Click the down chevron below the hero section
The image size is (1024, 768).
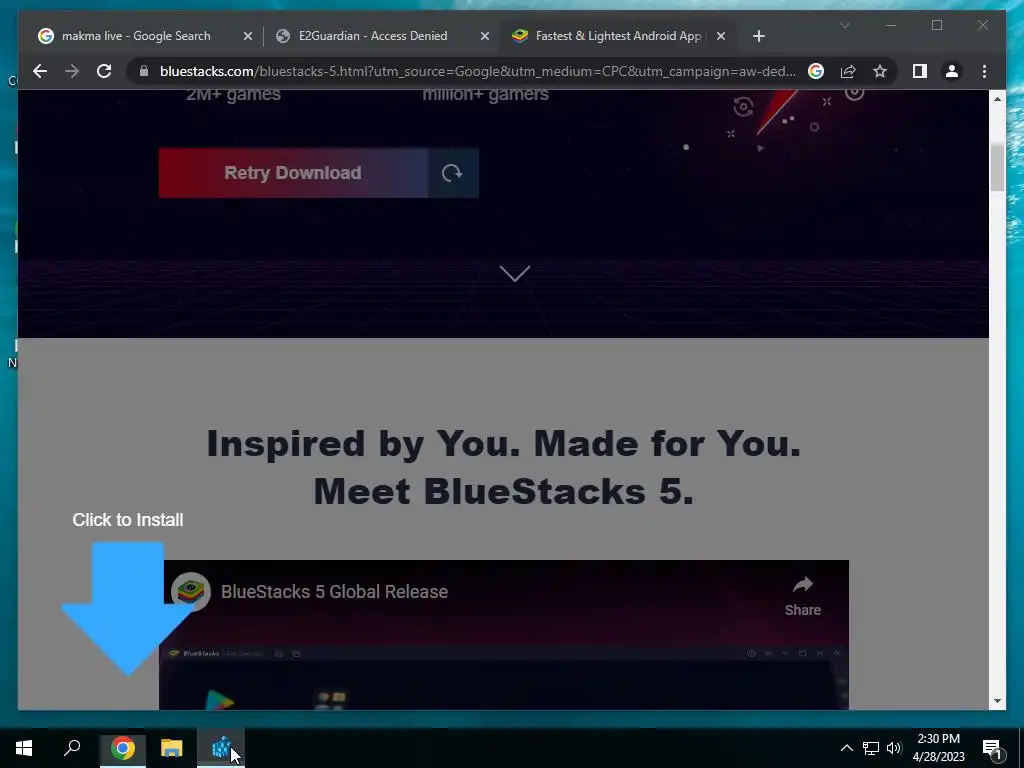[x=515, y=273]
